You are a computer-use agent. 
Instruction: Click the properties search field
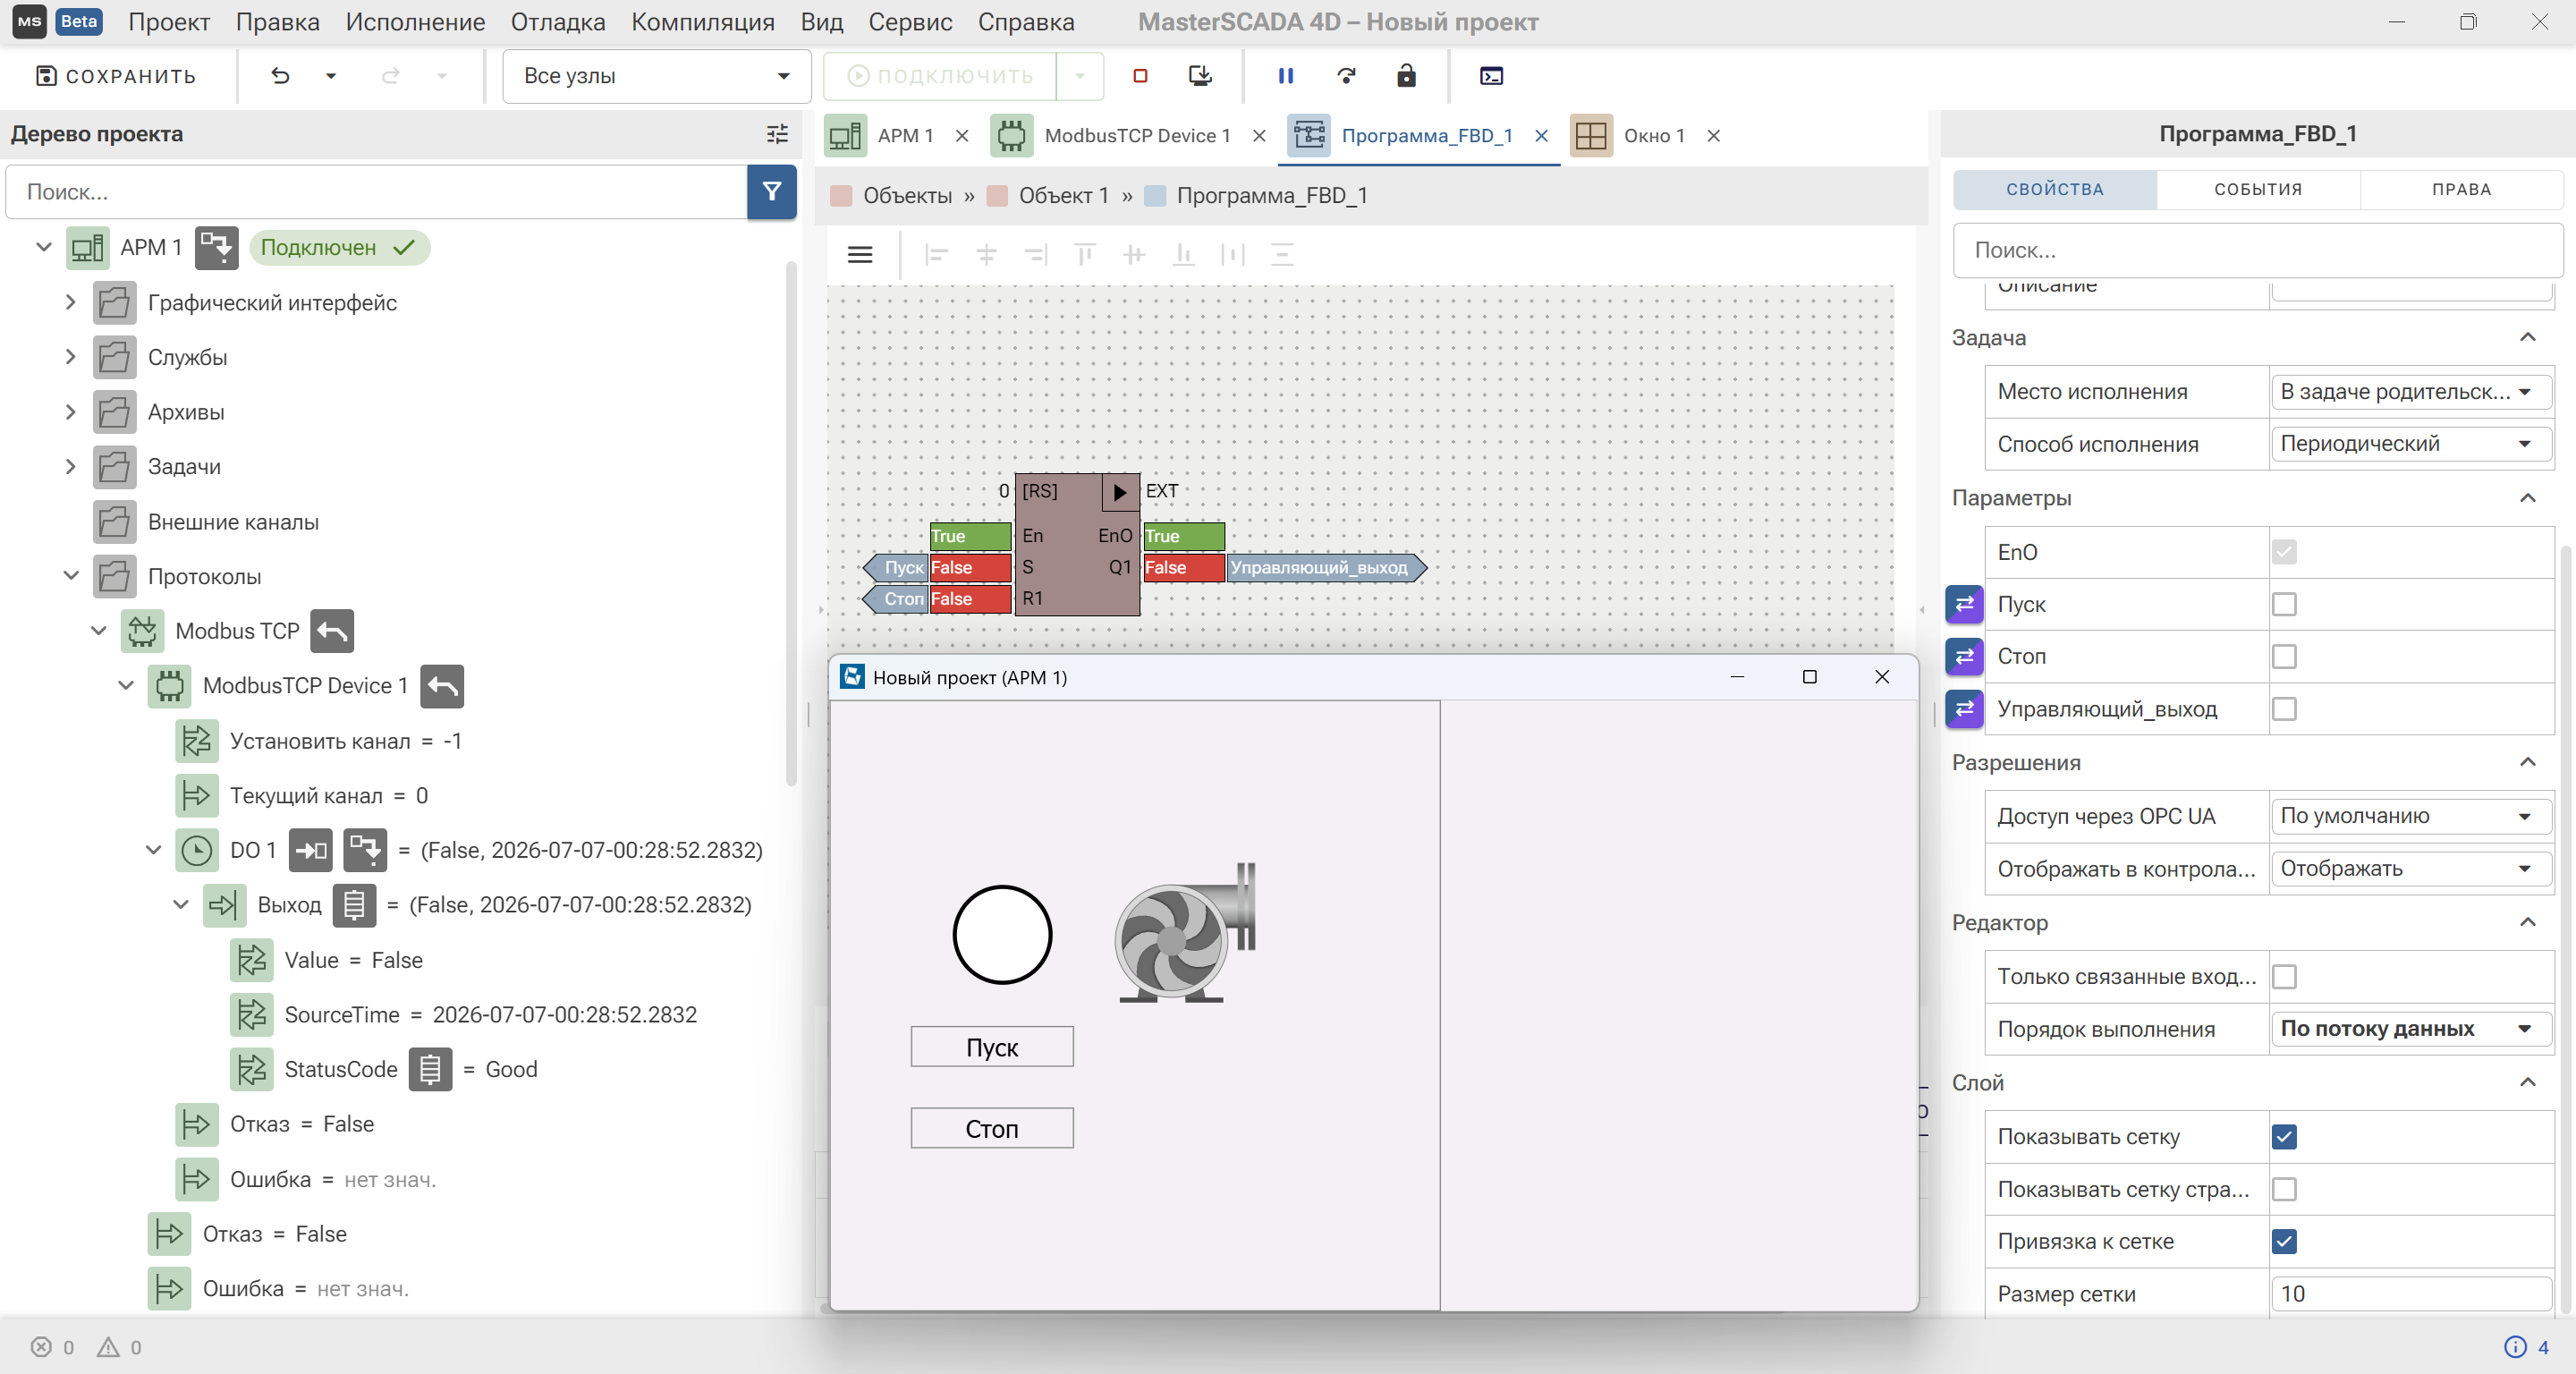point(2258,250)
